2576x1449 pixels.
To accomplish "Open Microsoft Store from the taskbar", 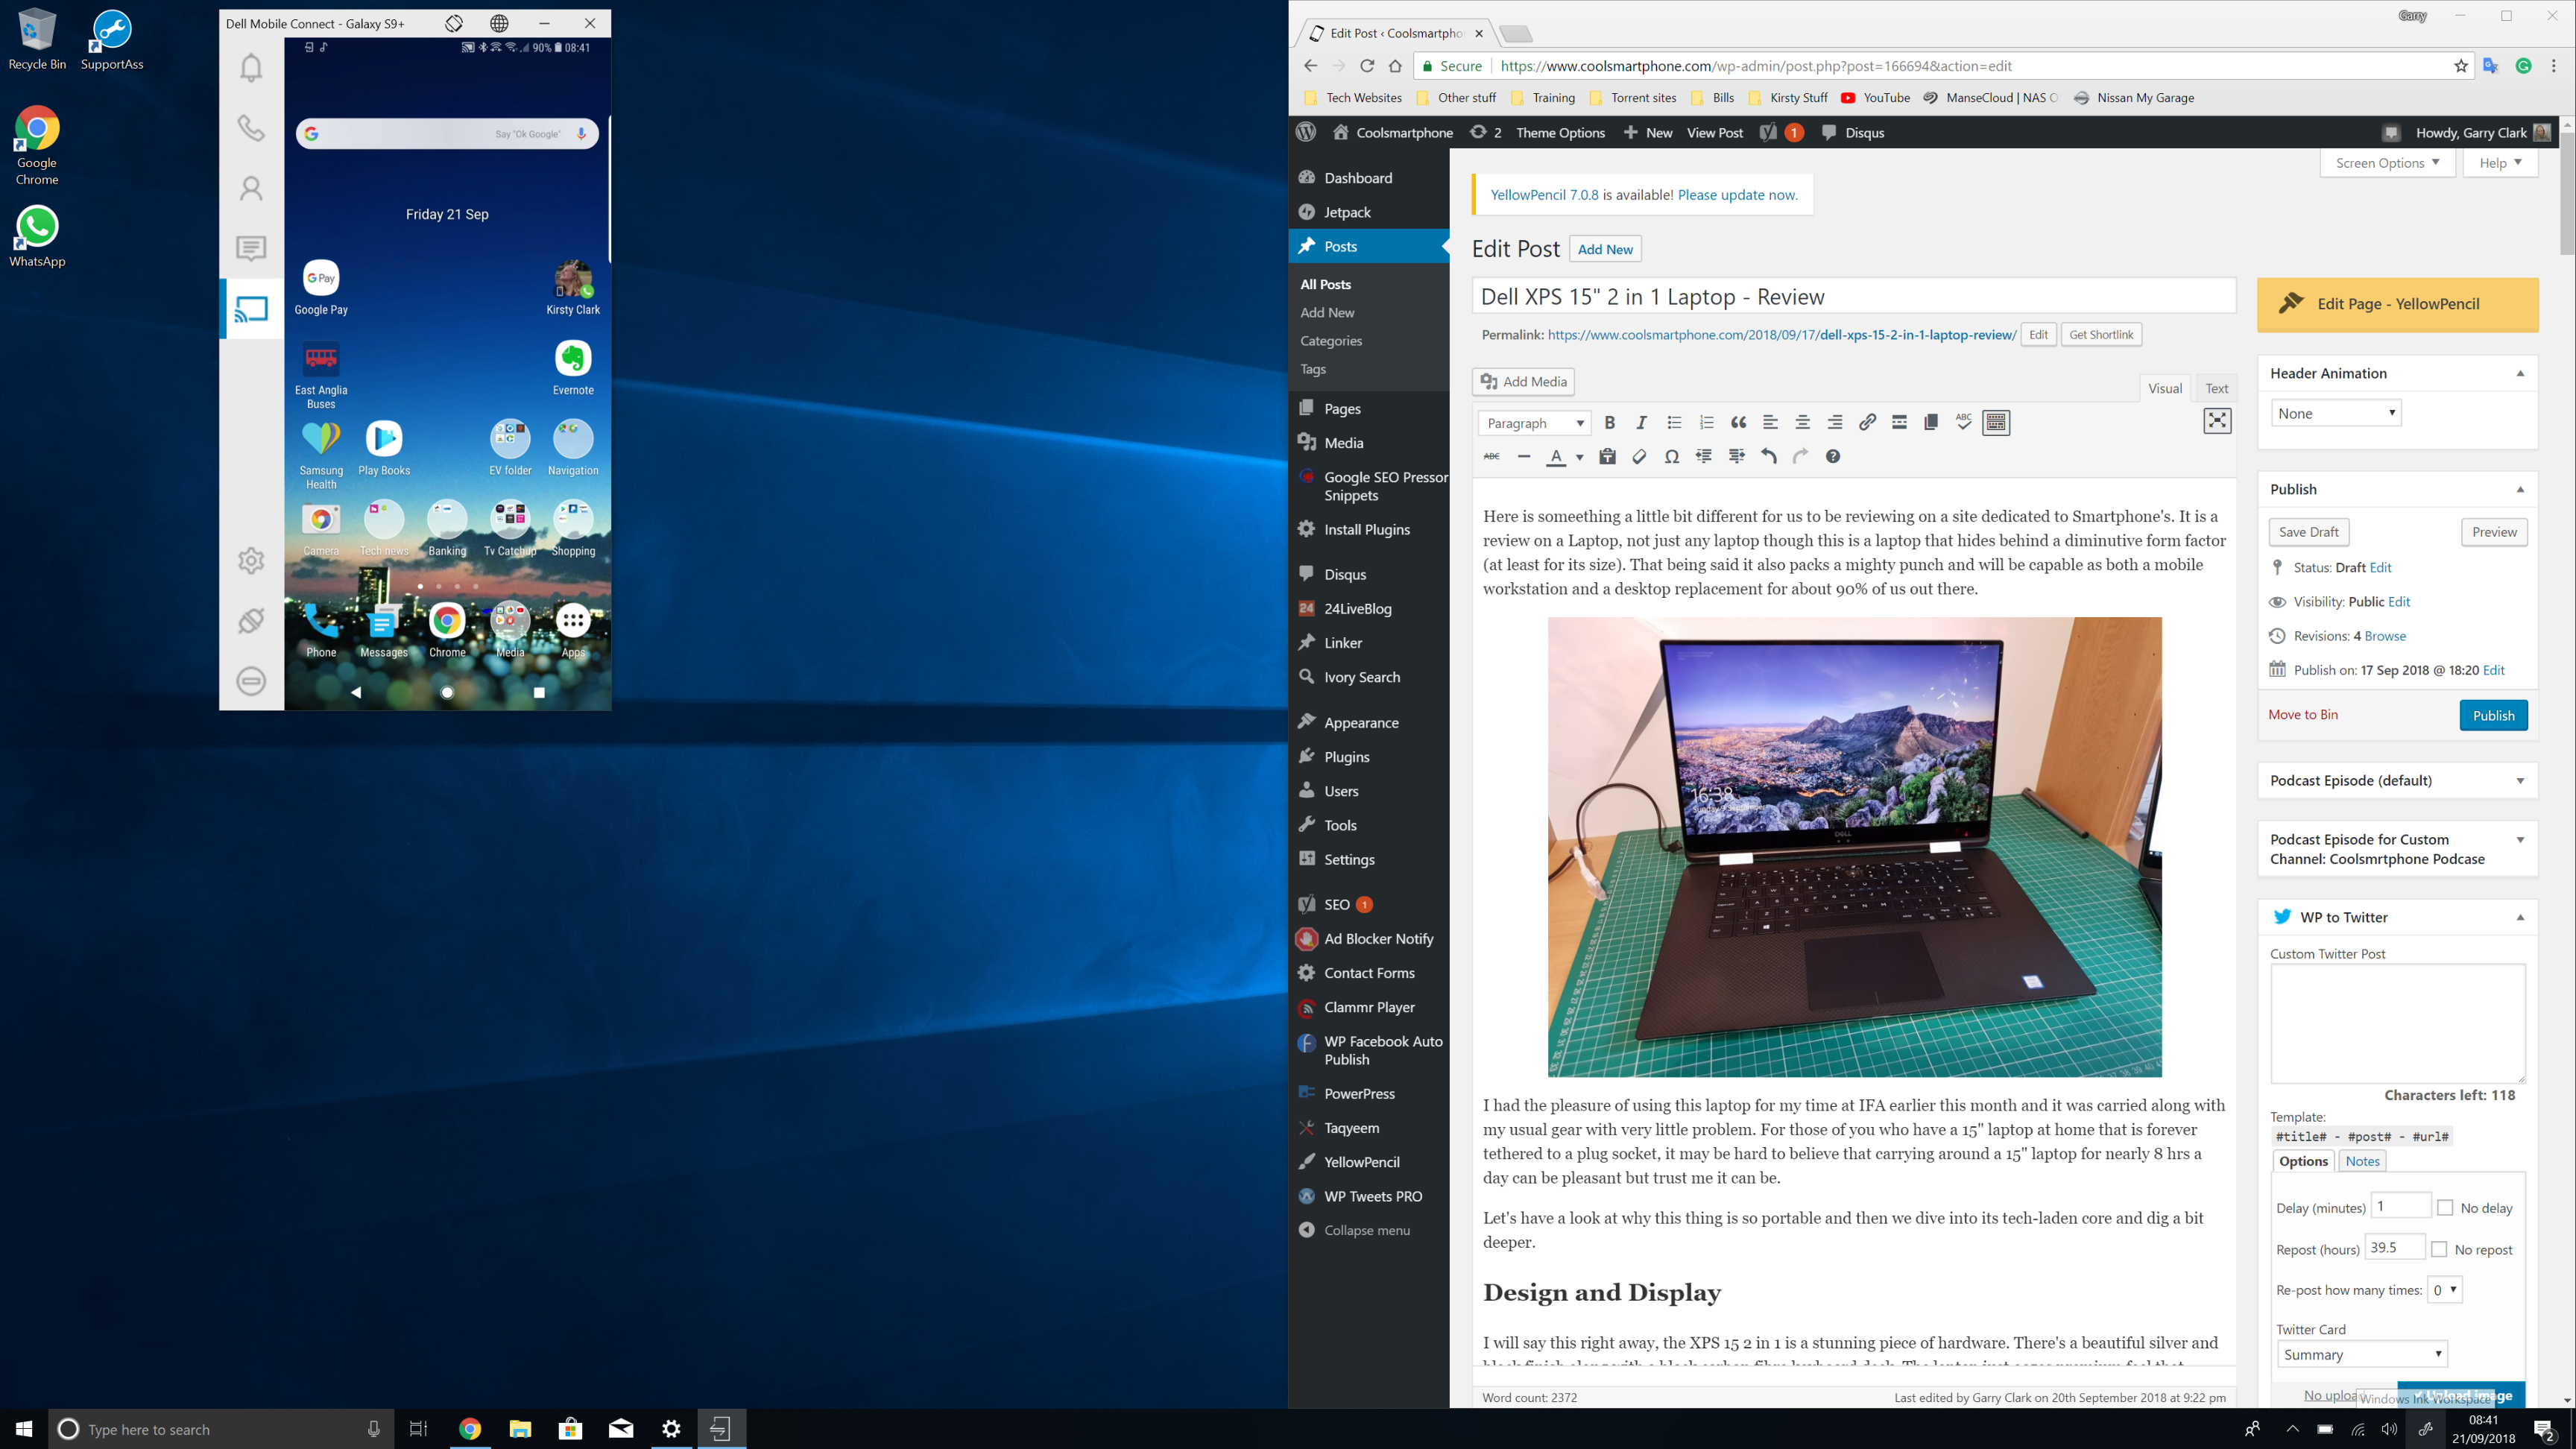I will tap(570, 1429).
